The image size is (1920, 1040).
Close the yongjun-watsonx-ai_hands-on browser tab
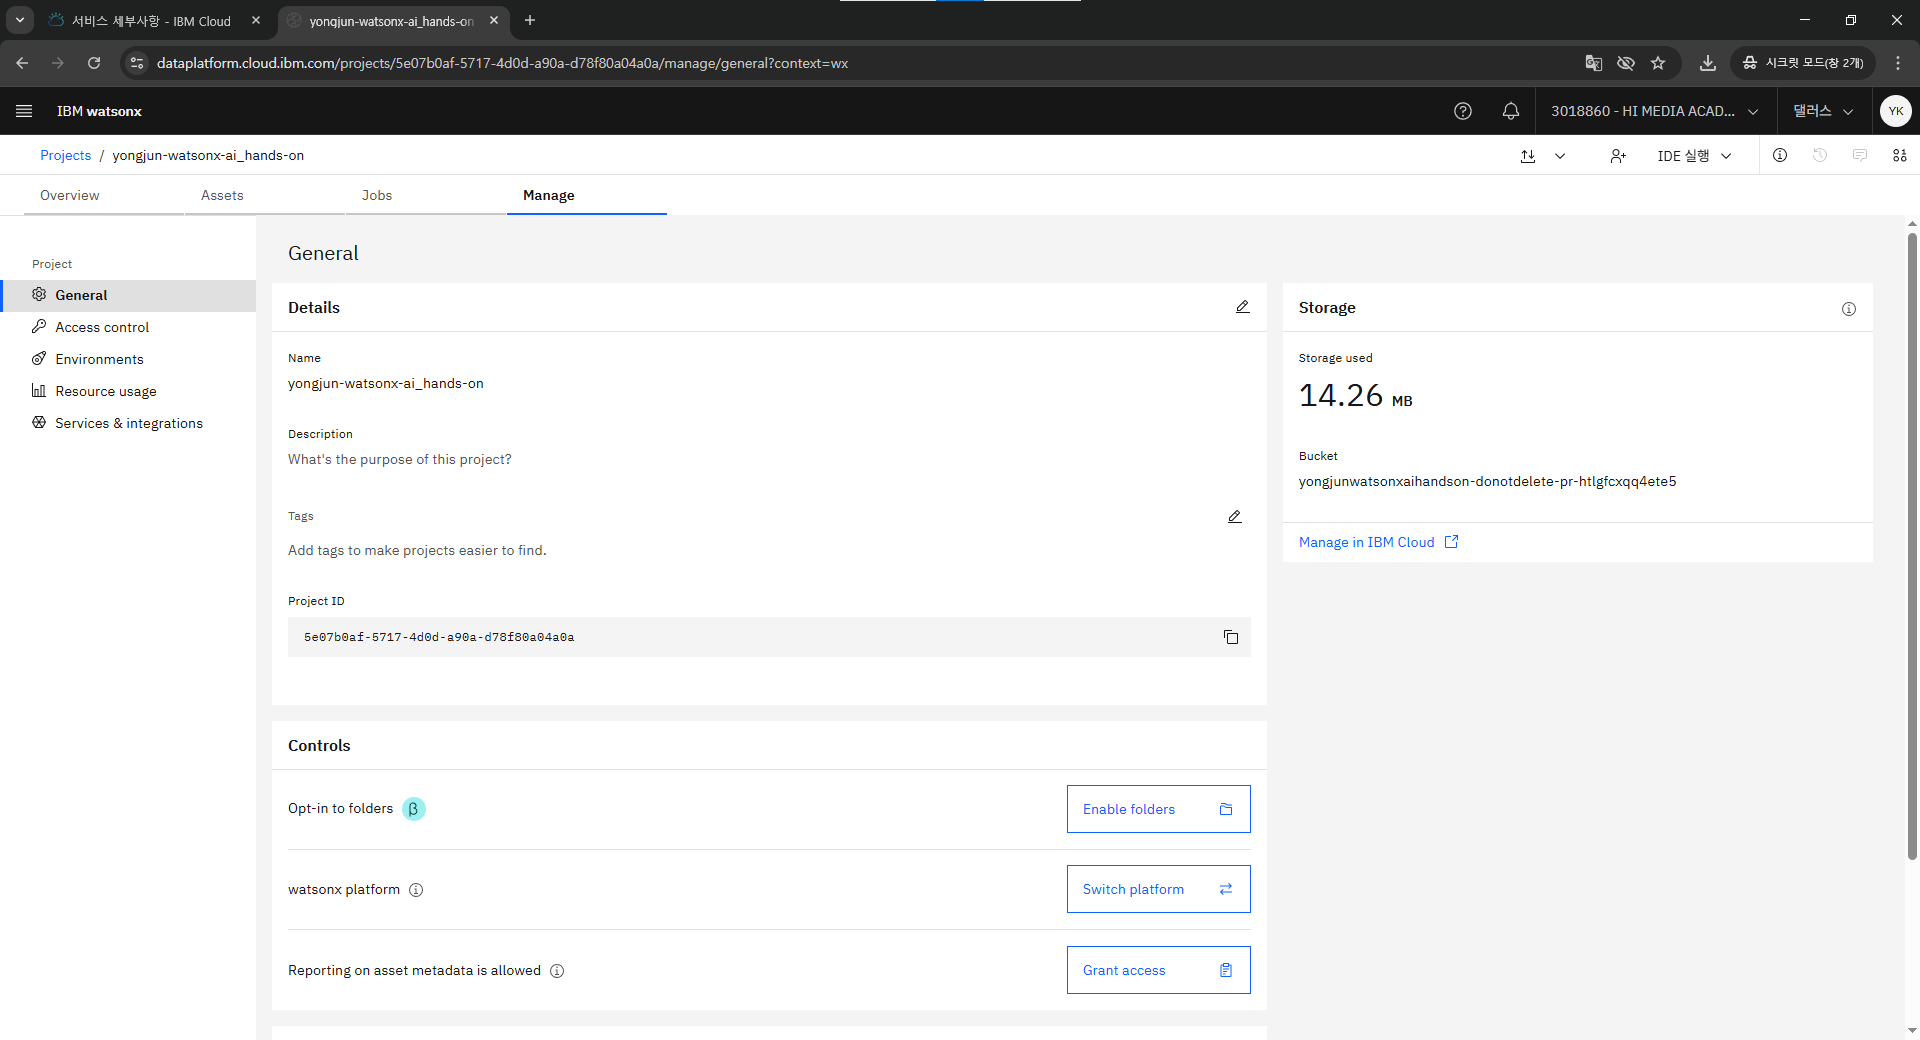pos(494,21)
